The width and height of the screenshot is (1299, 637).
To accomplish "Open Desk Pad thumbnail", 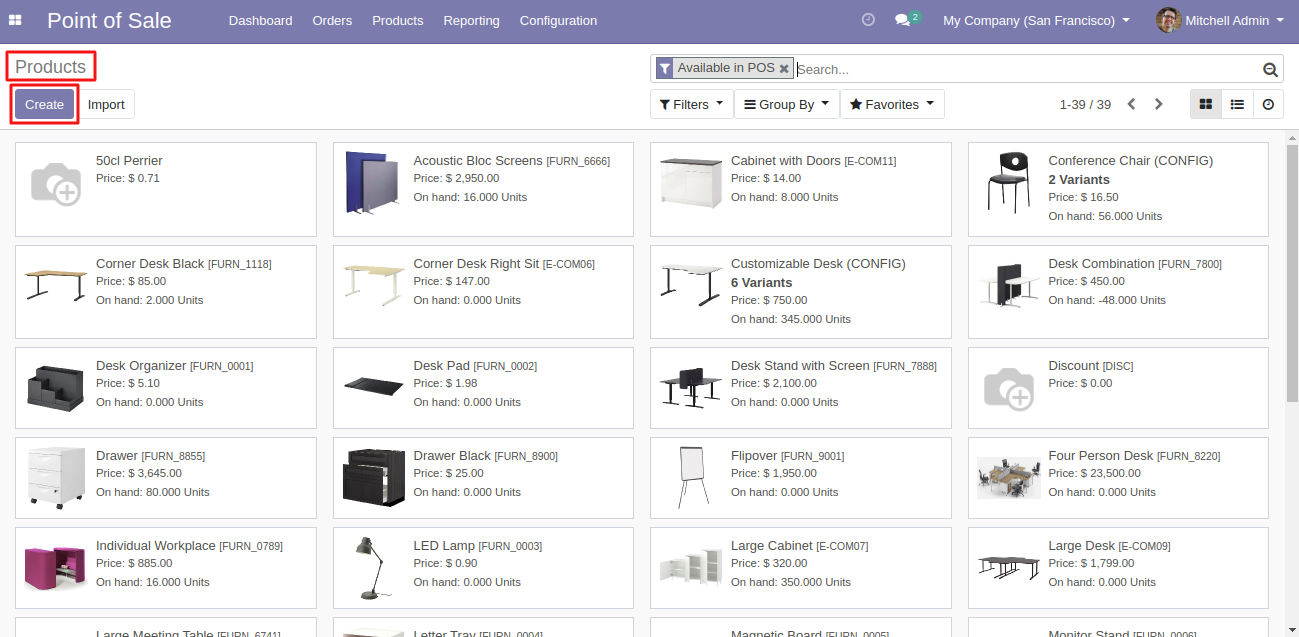I will (x=373, y=386).
